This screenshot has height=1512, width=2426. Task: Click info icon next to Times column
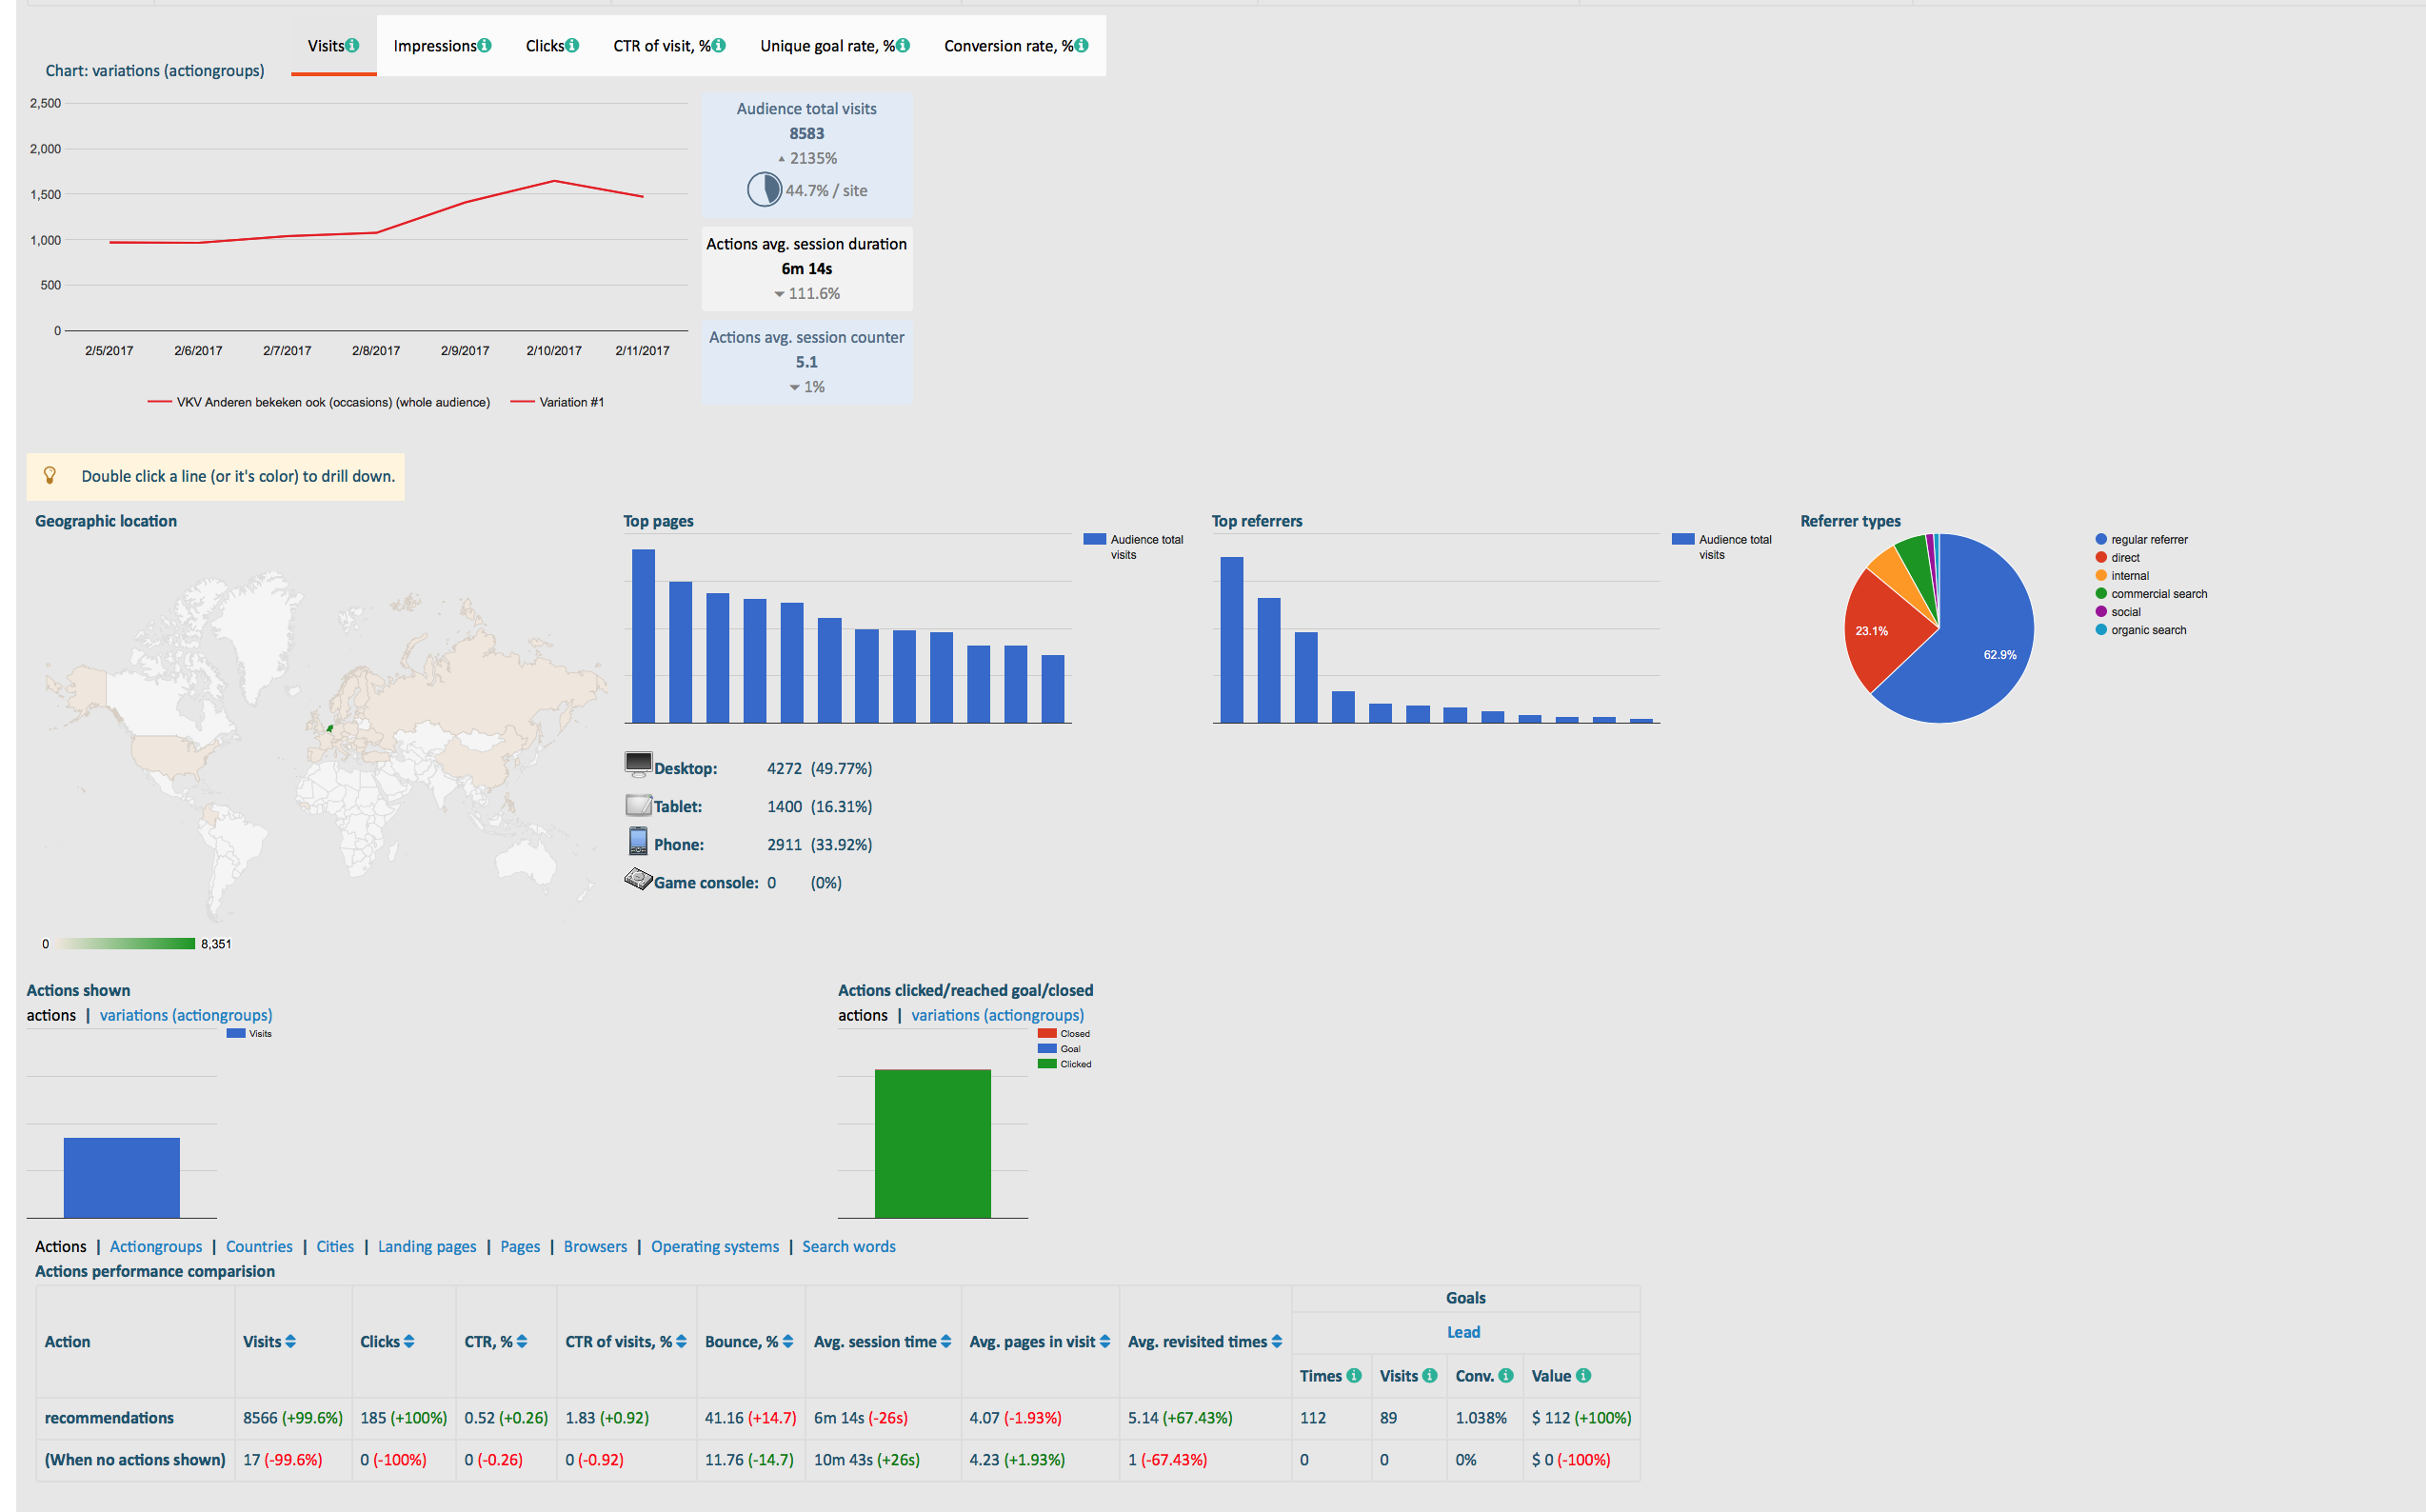(x=1354, y=1375)
